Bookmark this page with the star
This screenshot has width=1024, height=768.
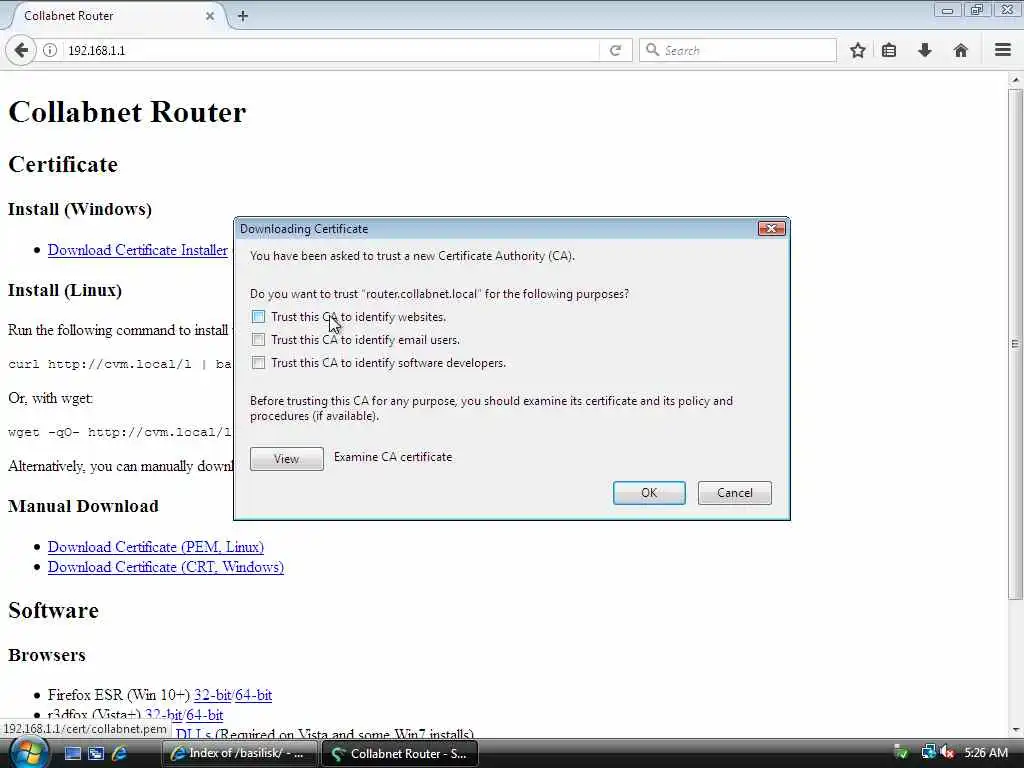857,50
